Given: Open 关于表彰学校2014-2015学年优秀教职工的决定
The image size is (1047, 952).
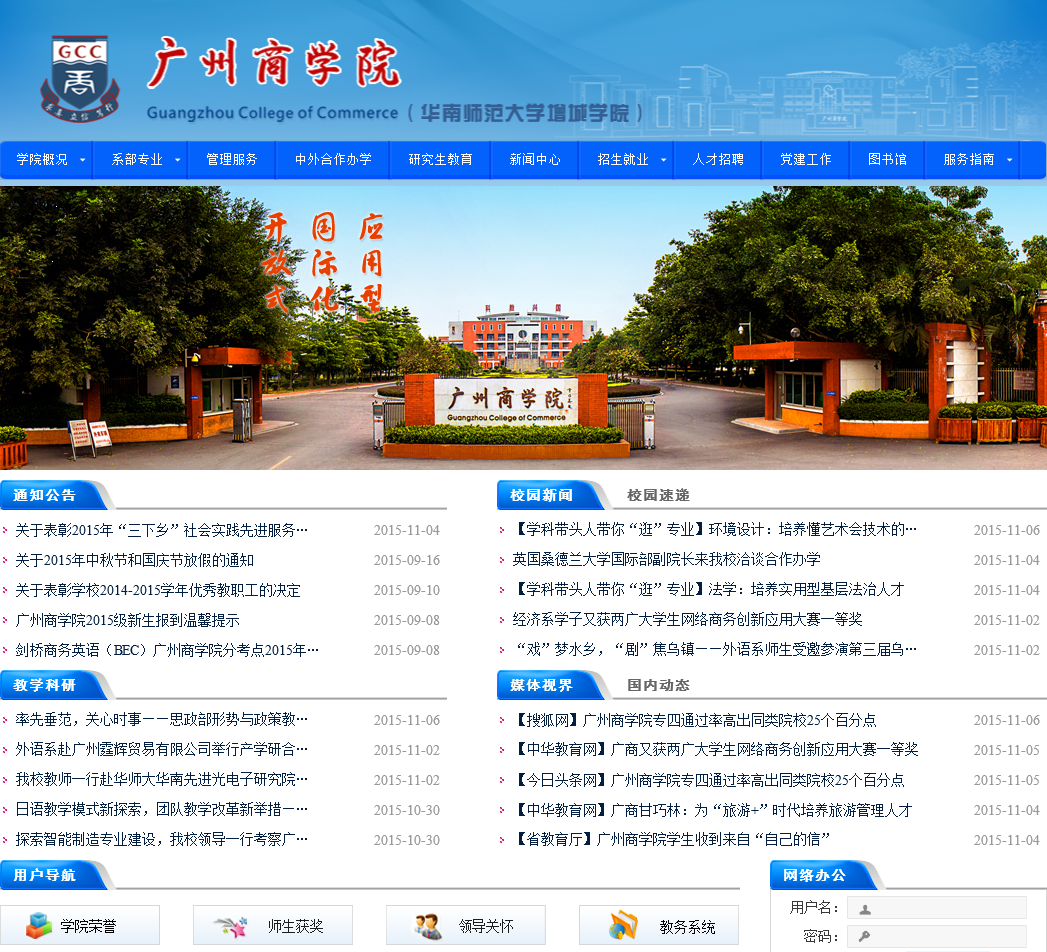Looking at the screenshot, I should [x=158, y=590].
